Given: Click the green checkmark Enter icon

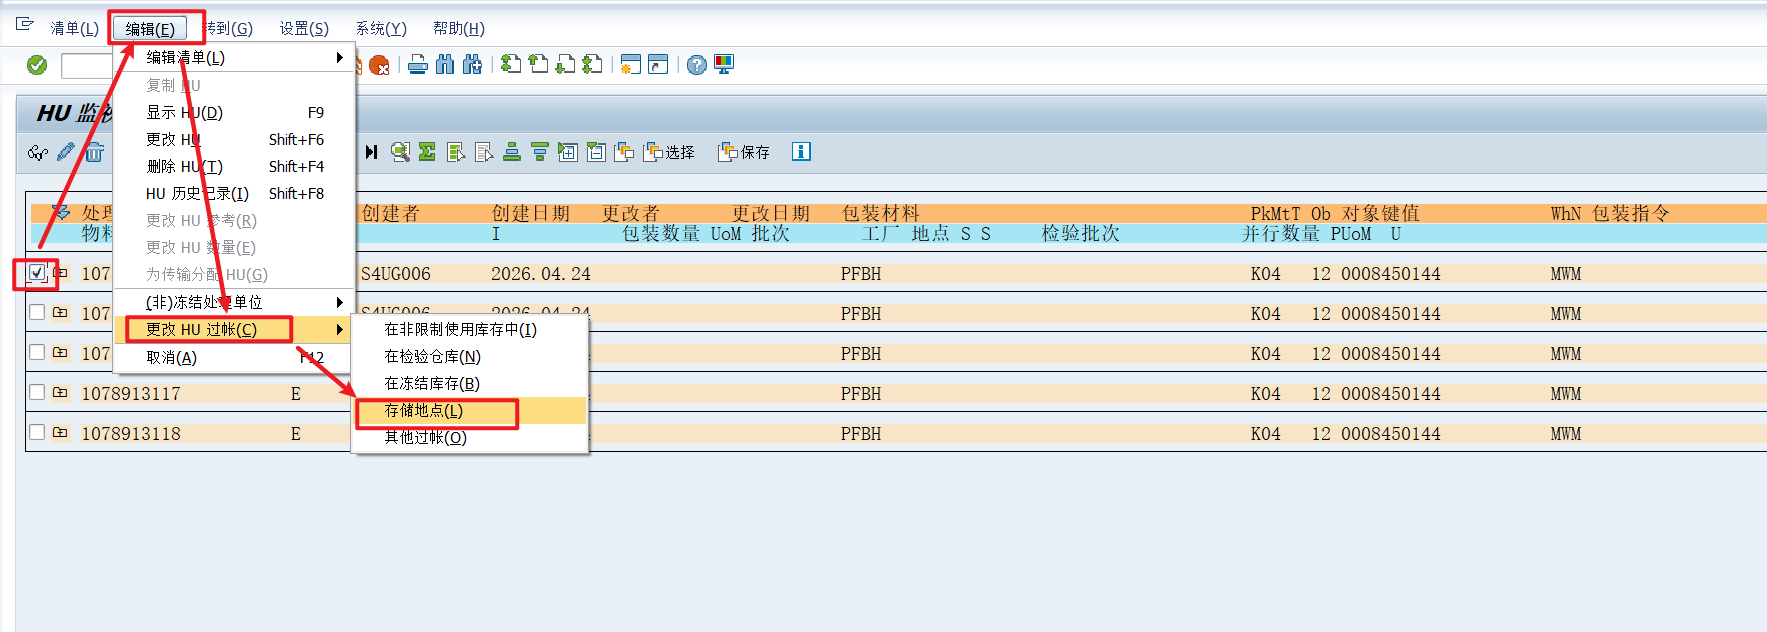Looking at the screenshot, I should click(37, 65).
